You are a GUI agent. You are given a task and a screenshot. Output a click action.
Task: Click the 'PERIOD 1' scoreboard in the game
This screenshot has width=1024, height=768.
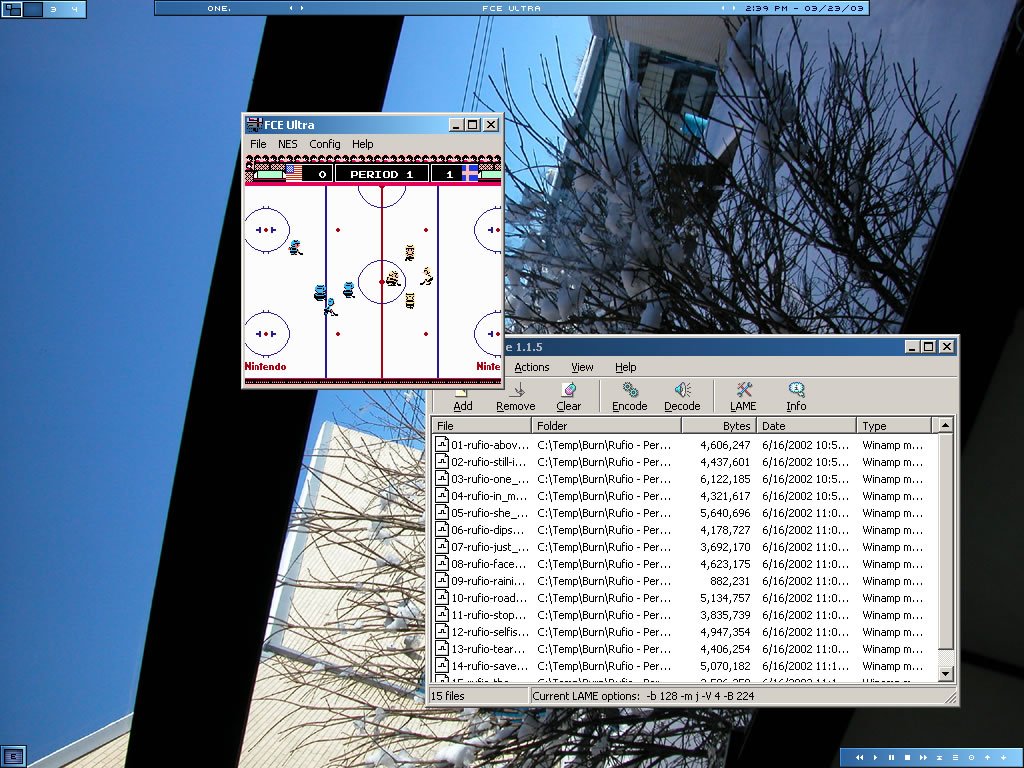[x=381, y=174]
